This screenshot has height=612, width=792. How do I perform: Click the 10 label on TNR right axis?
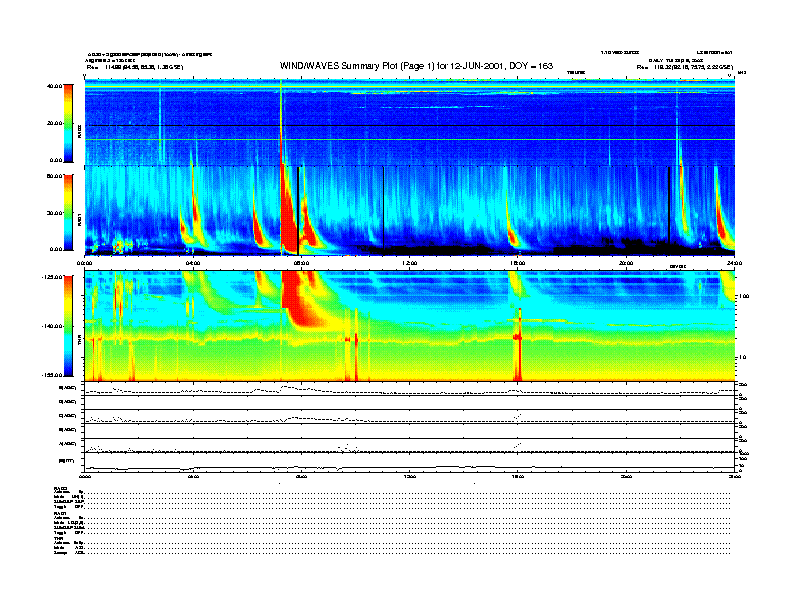coord(742,358)
